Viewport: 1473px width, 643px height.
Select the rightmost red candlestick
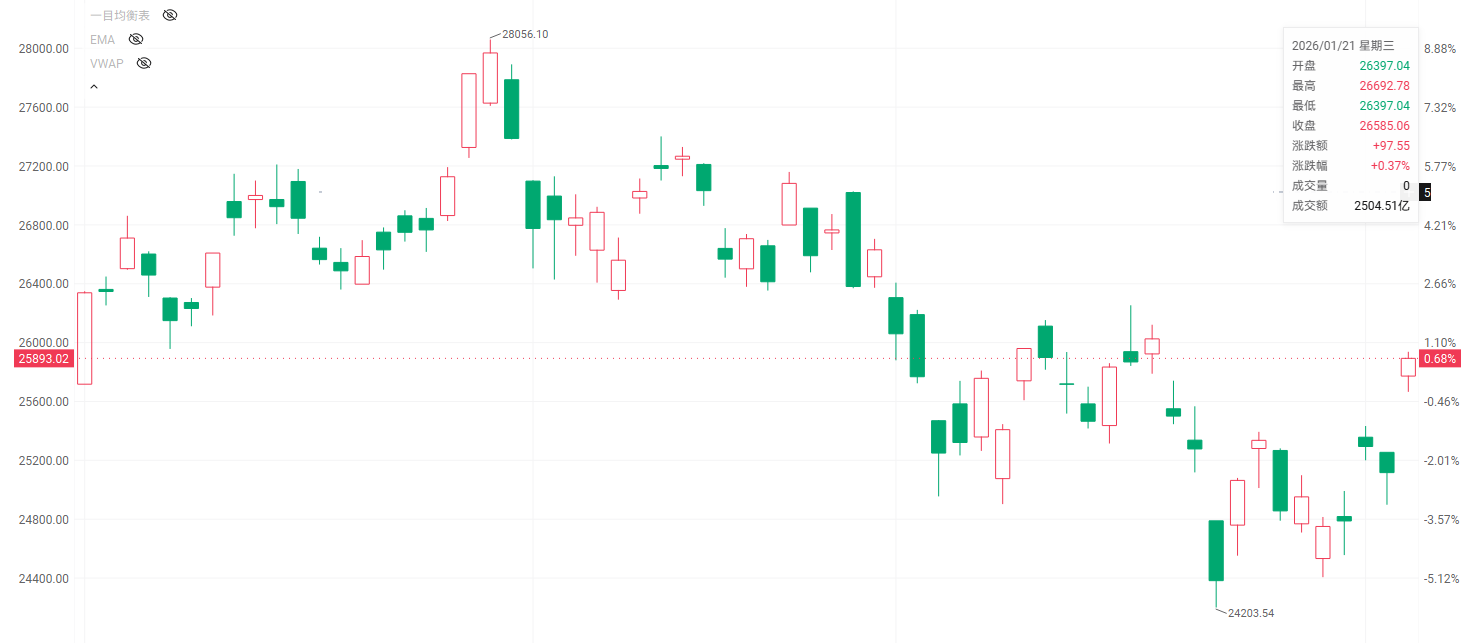(x=1408, y=367)
